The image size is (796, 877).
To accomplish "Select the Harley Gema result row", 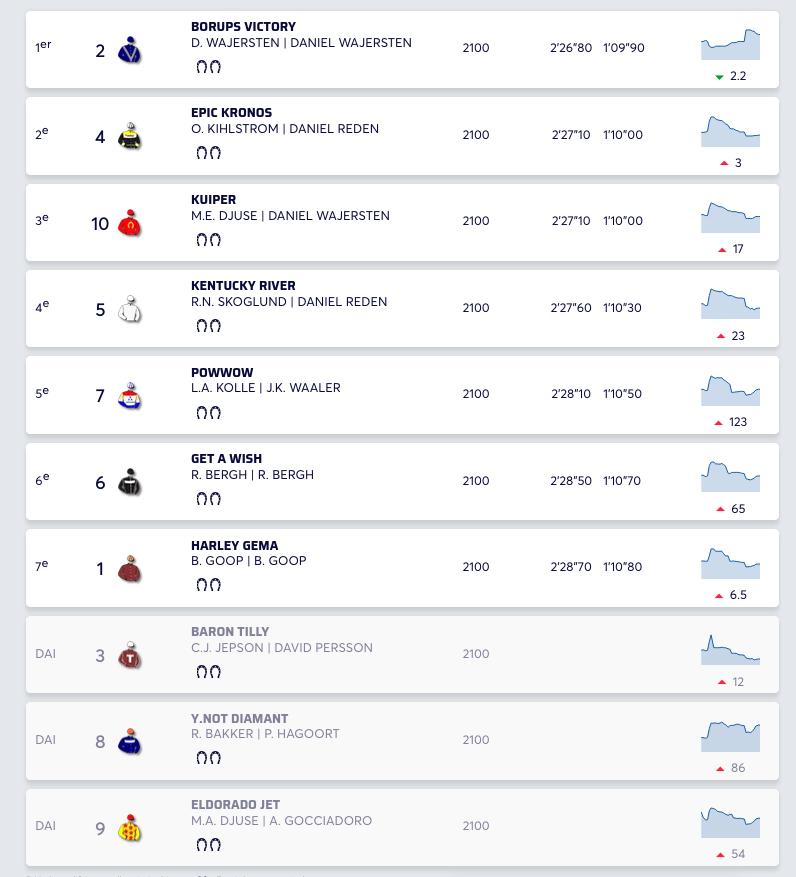I will pyautogui.click(x=402, y=568).
